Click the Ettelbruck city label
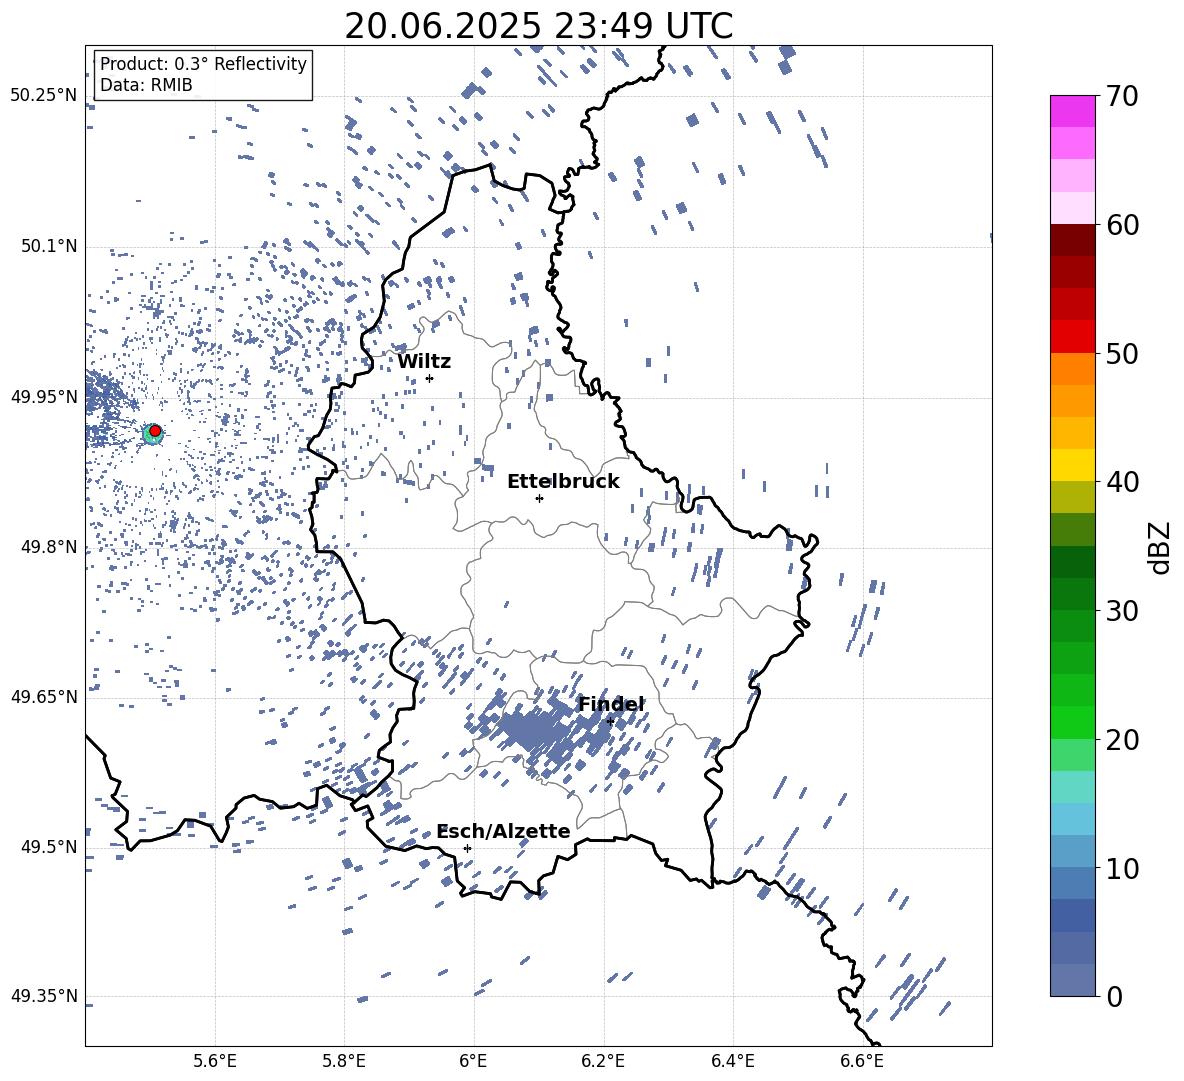 (x=563, y=482)
